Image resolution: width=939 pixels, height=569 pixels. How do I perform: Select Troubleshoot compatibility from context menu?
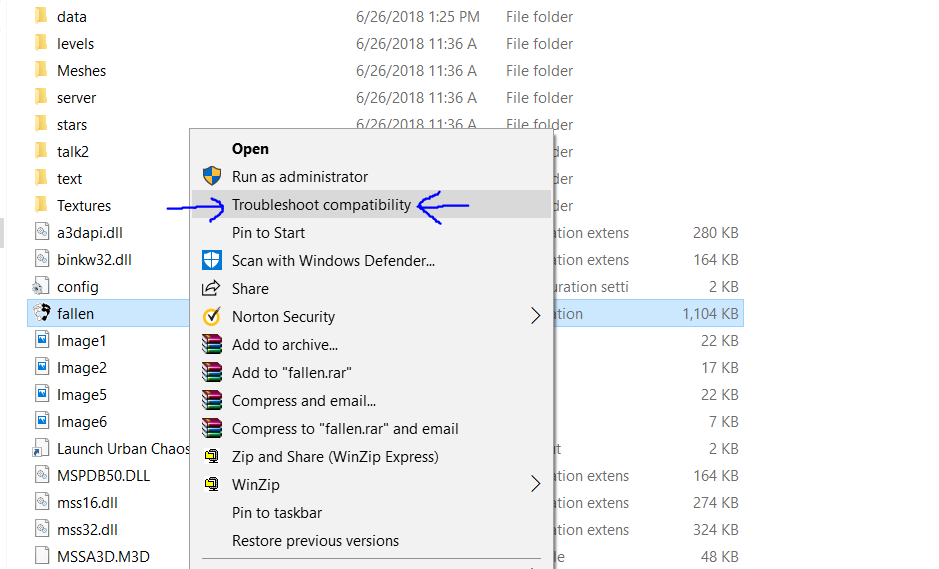[x=321, y=204]
